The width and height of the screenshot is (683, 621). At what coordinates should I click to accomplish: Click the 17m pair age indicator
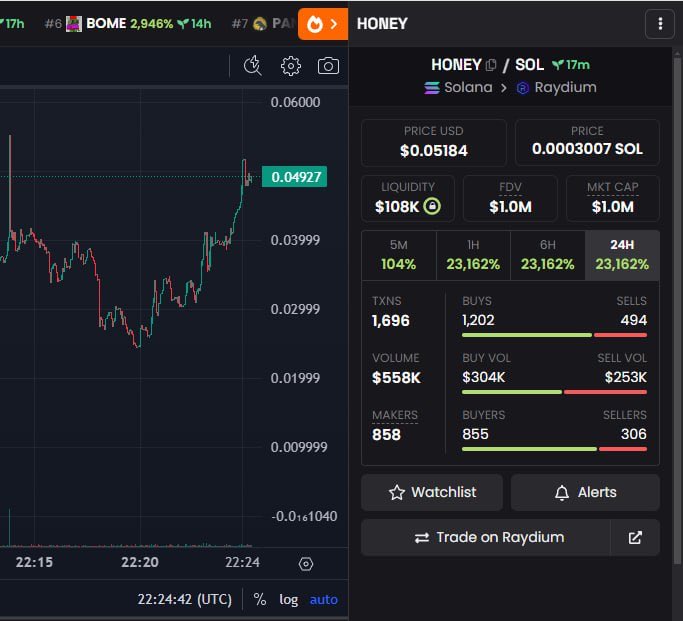[x=571, y=65]
